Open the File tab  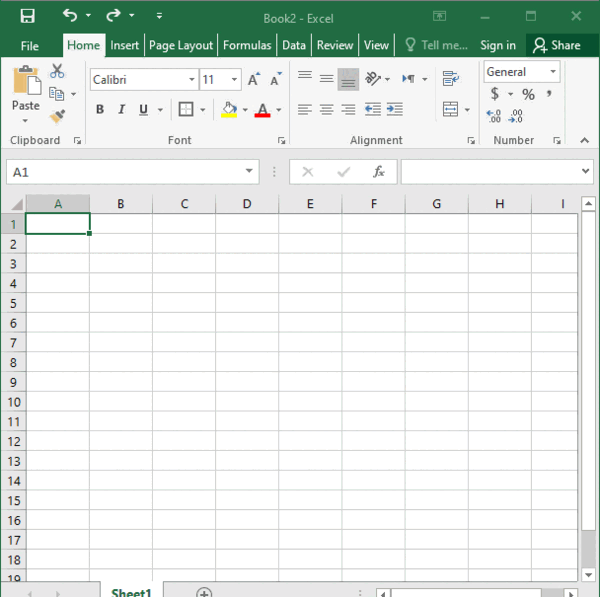[x=29, y=46]
